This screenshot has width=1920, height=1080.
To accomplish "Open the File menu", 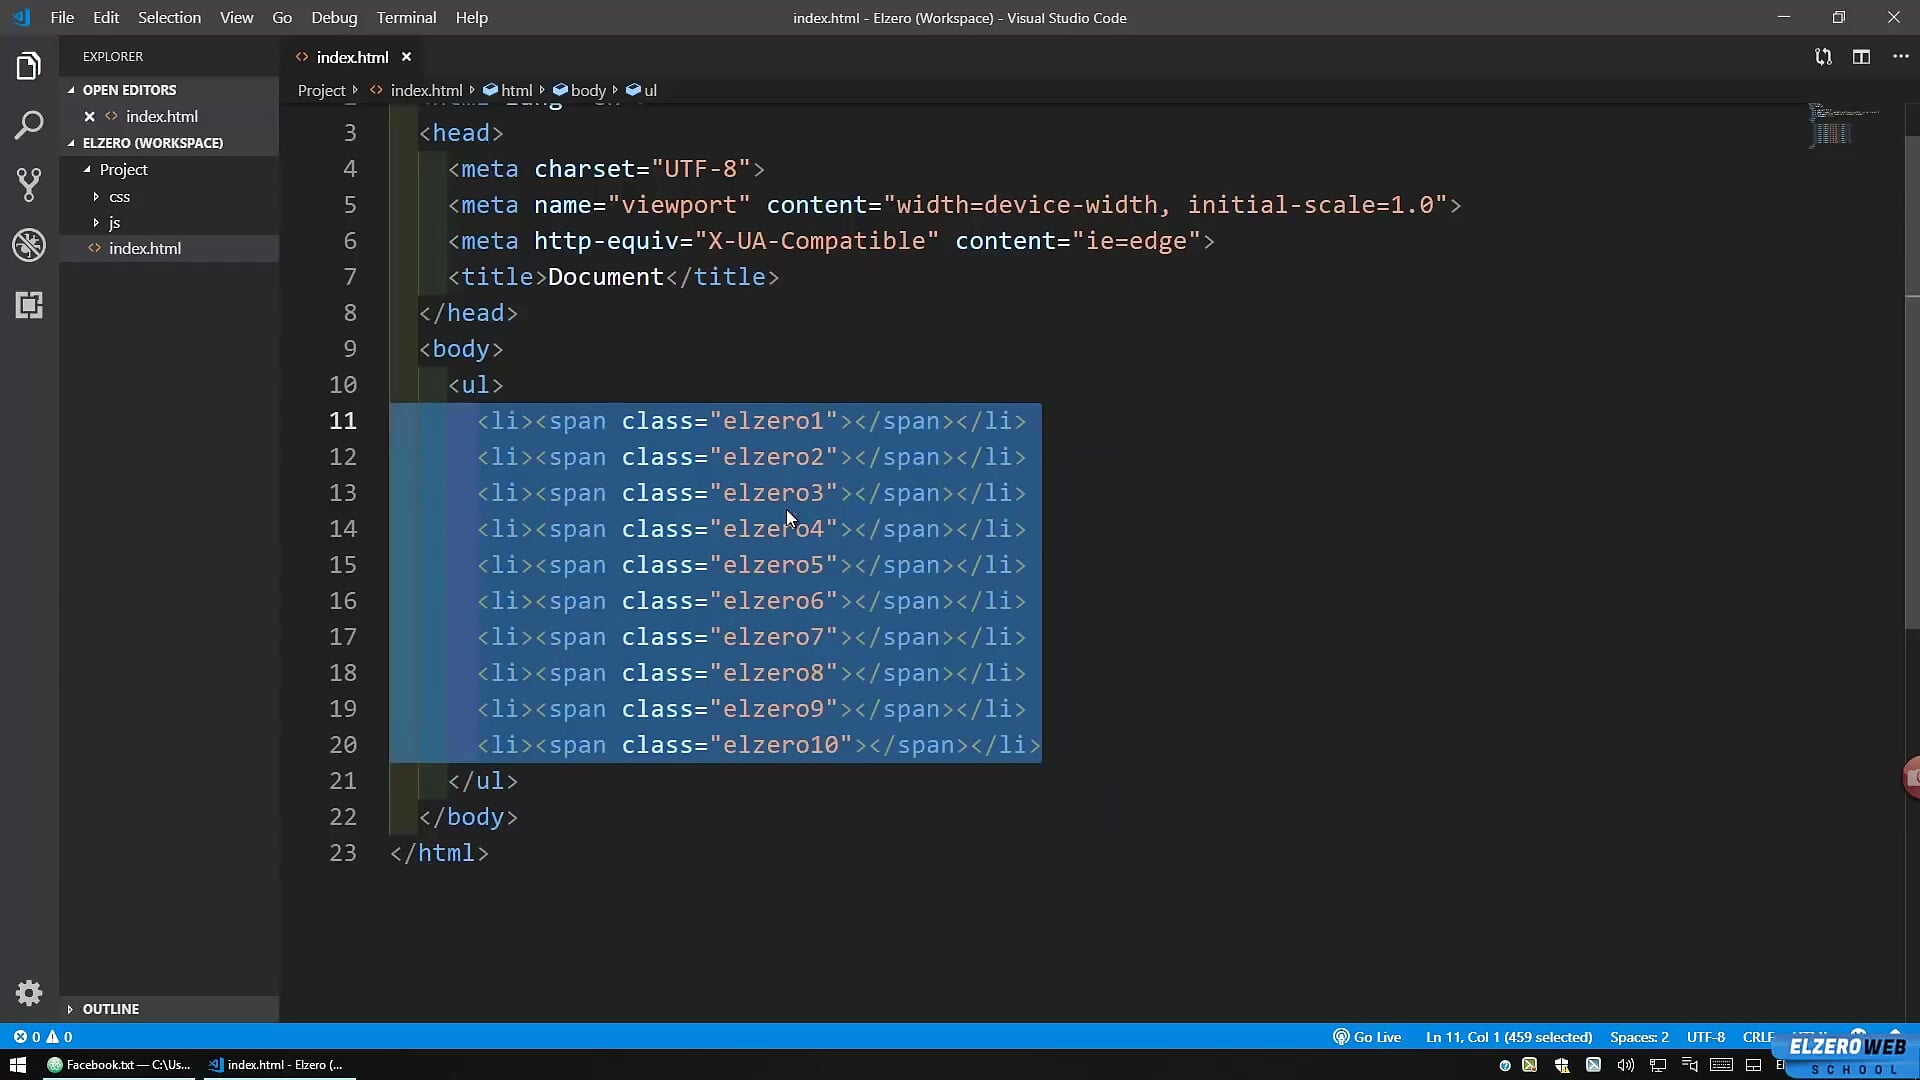I will pyautogui.click(x=62, y=17).
